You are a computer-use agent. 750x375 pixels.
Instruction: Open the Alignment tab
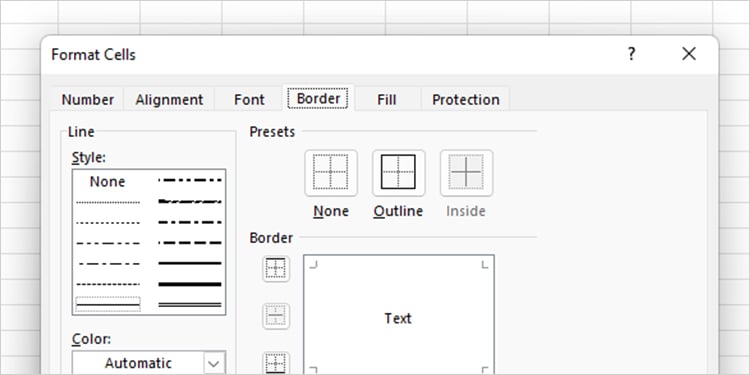tap(169, 99)
